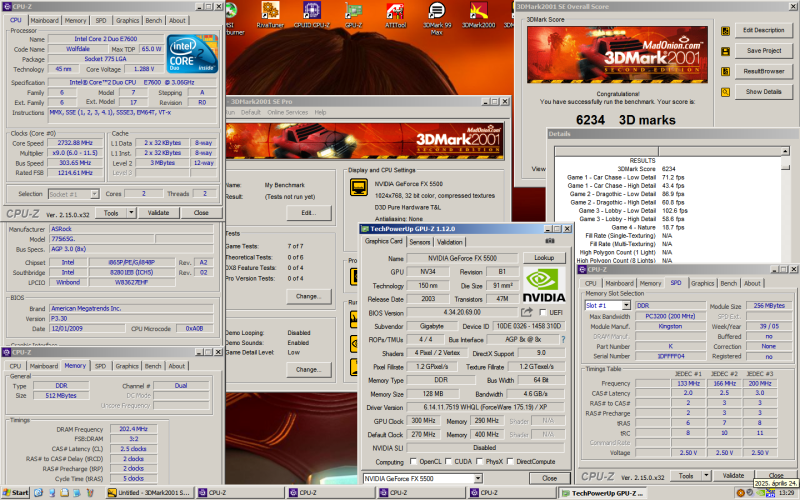This screenshot has height=500, width=800.
Task: Click Validate in the SPD CPU-Z window
Action: (x=733, y=476)
